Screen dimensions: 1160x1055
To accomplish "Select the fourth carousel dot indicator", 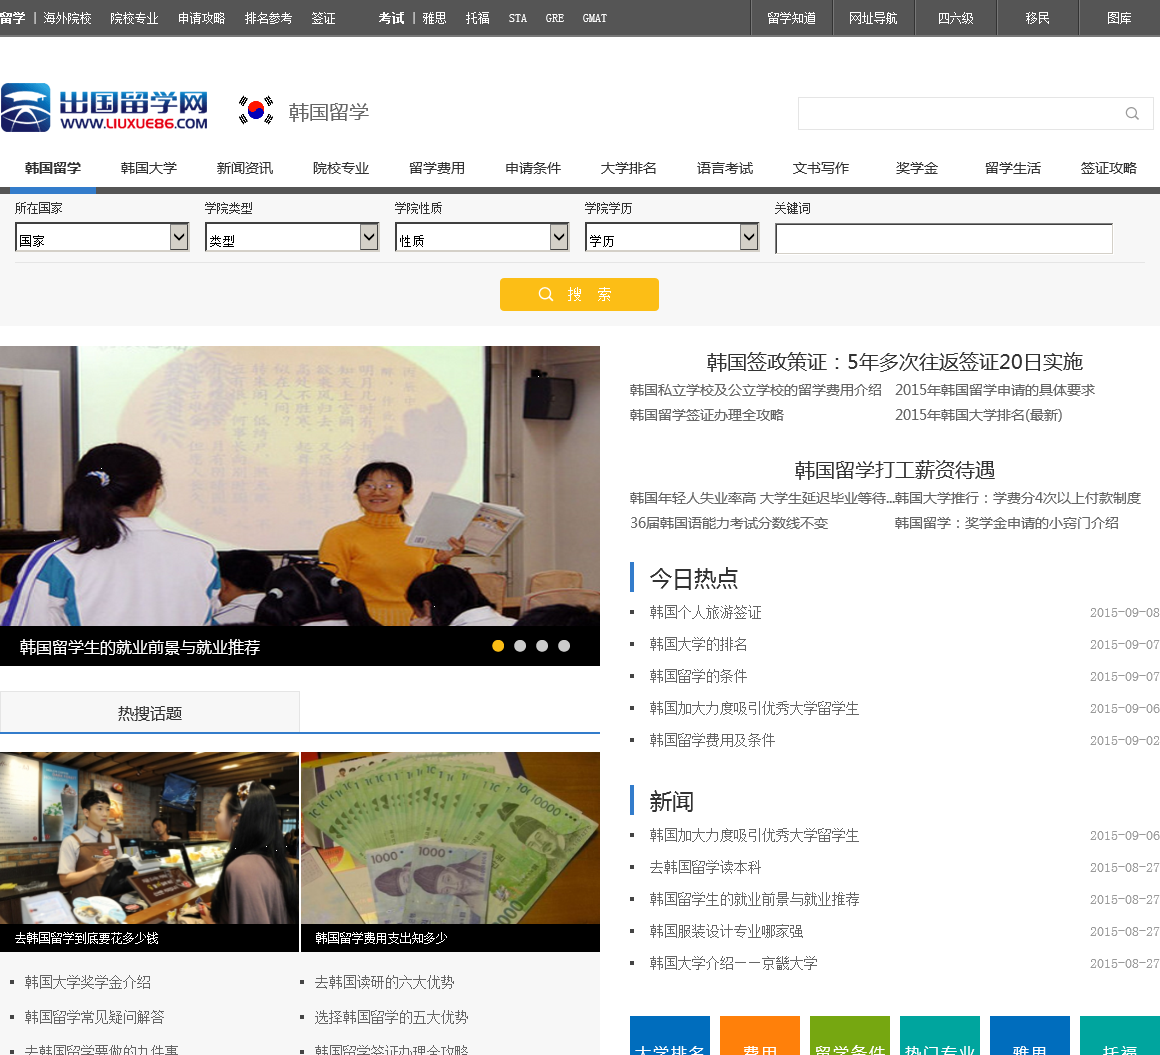I will pos(564,646).
